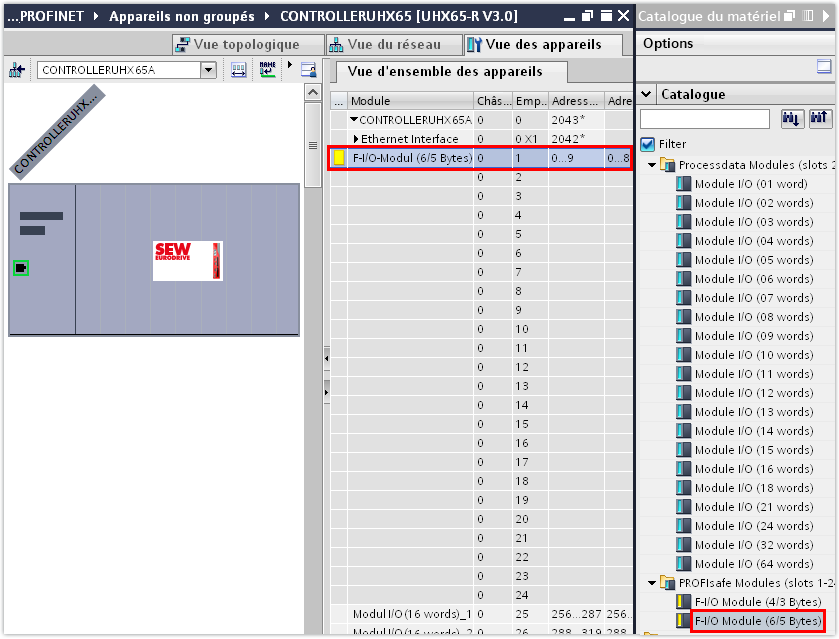Click the Options section header
The width and height of the screenshot is (839, 639).
[668, 43]
